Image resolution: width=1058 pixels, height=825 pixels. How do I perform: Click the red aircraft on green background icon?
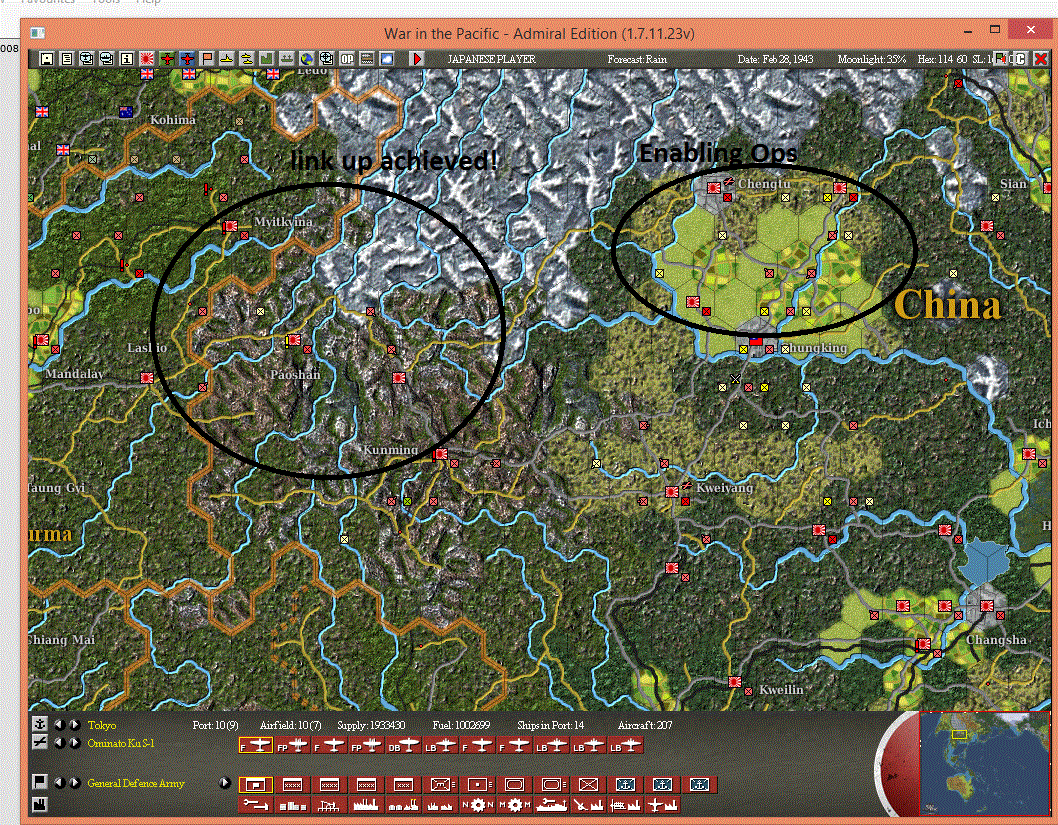tap(167, 59)
